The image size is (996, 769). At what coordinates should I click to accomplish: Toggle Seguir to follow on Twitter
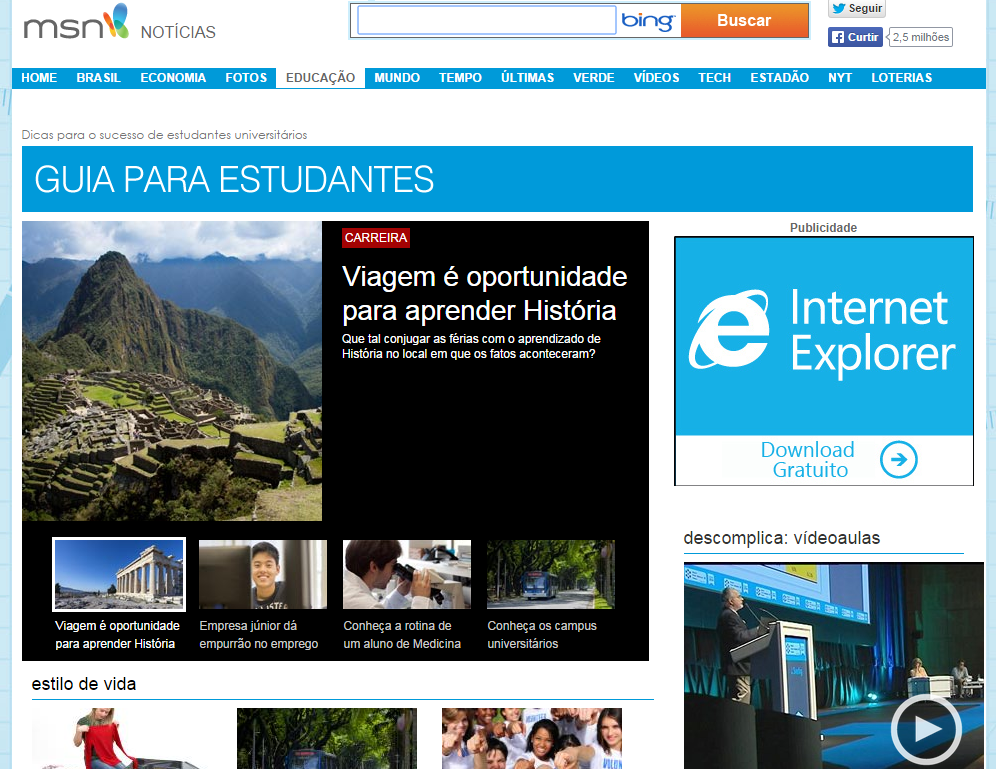pos(857,9)
